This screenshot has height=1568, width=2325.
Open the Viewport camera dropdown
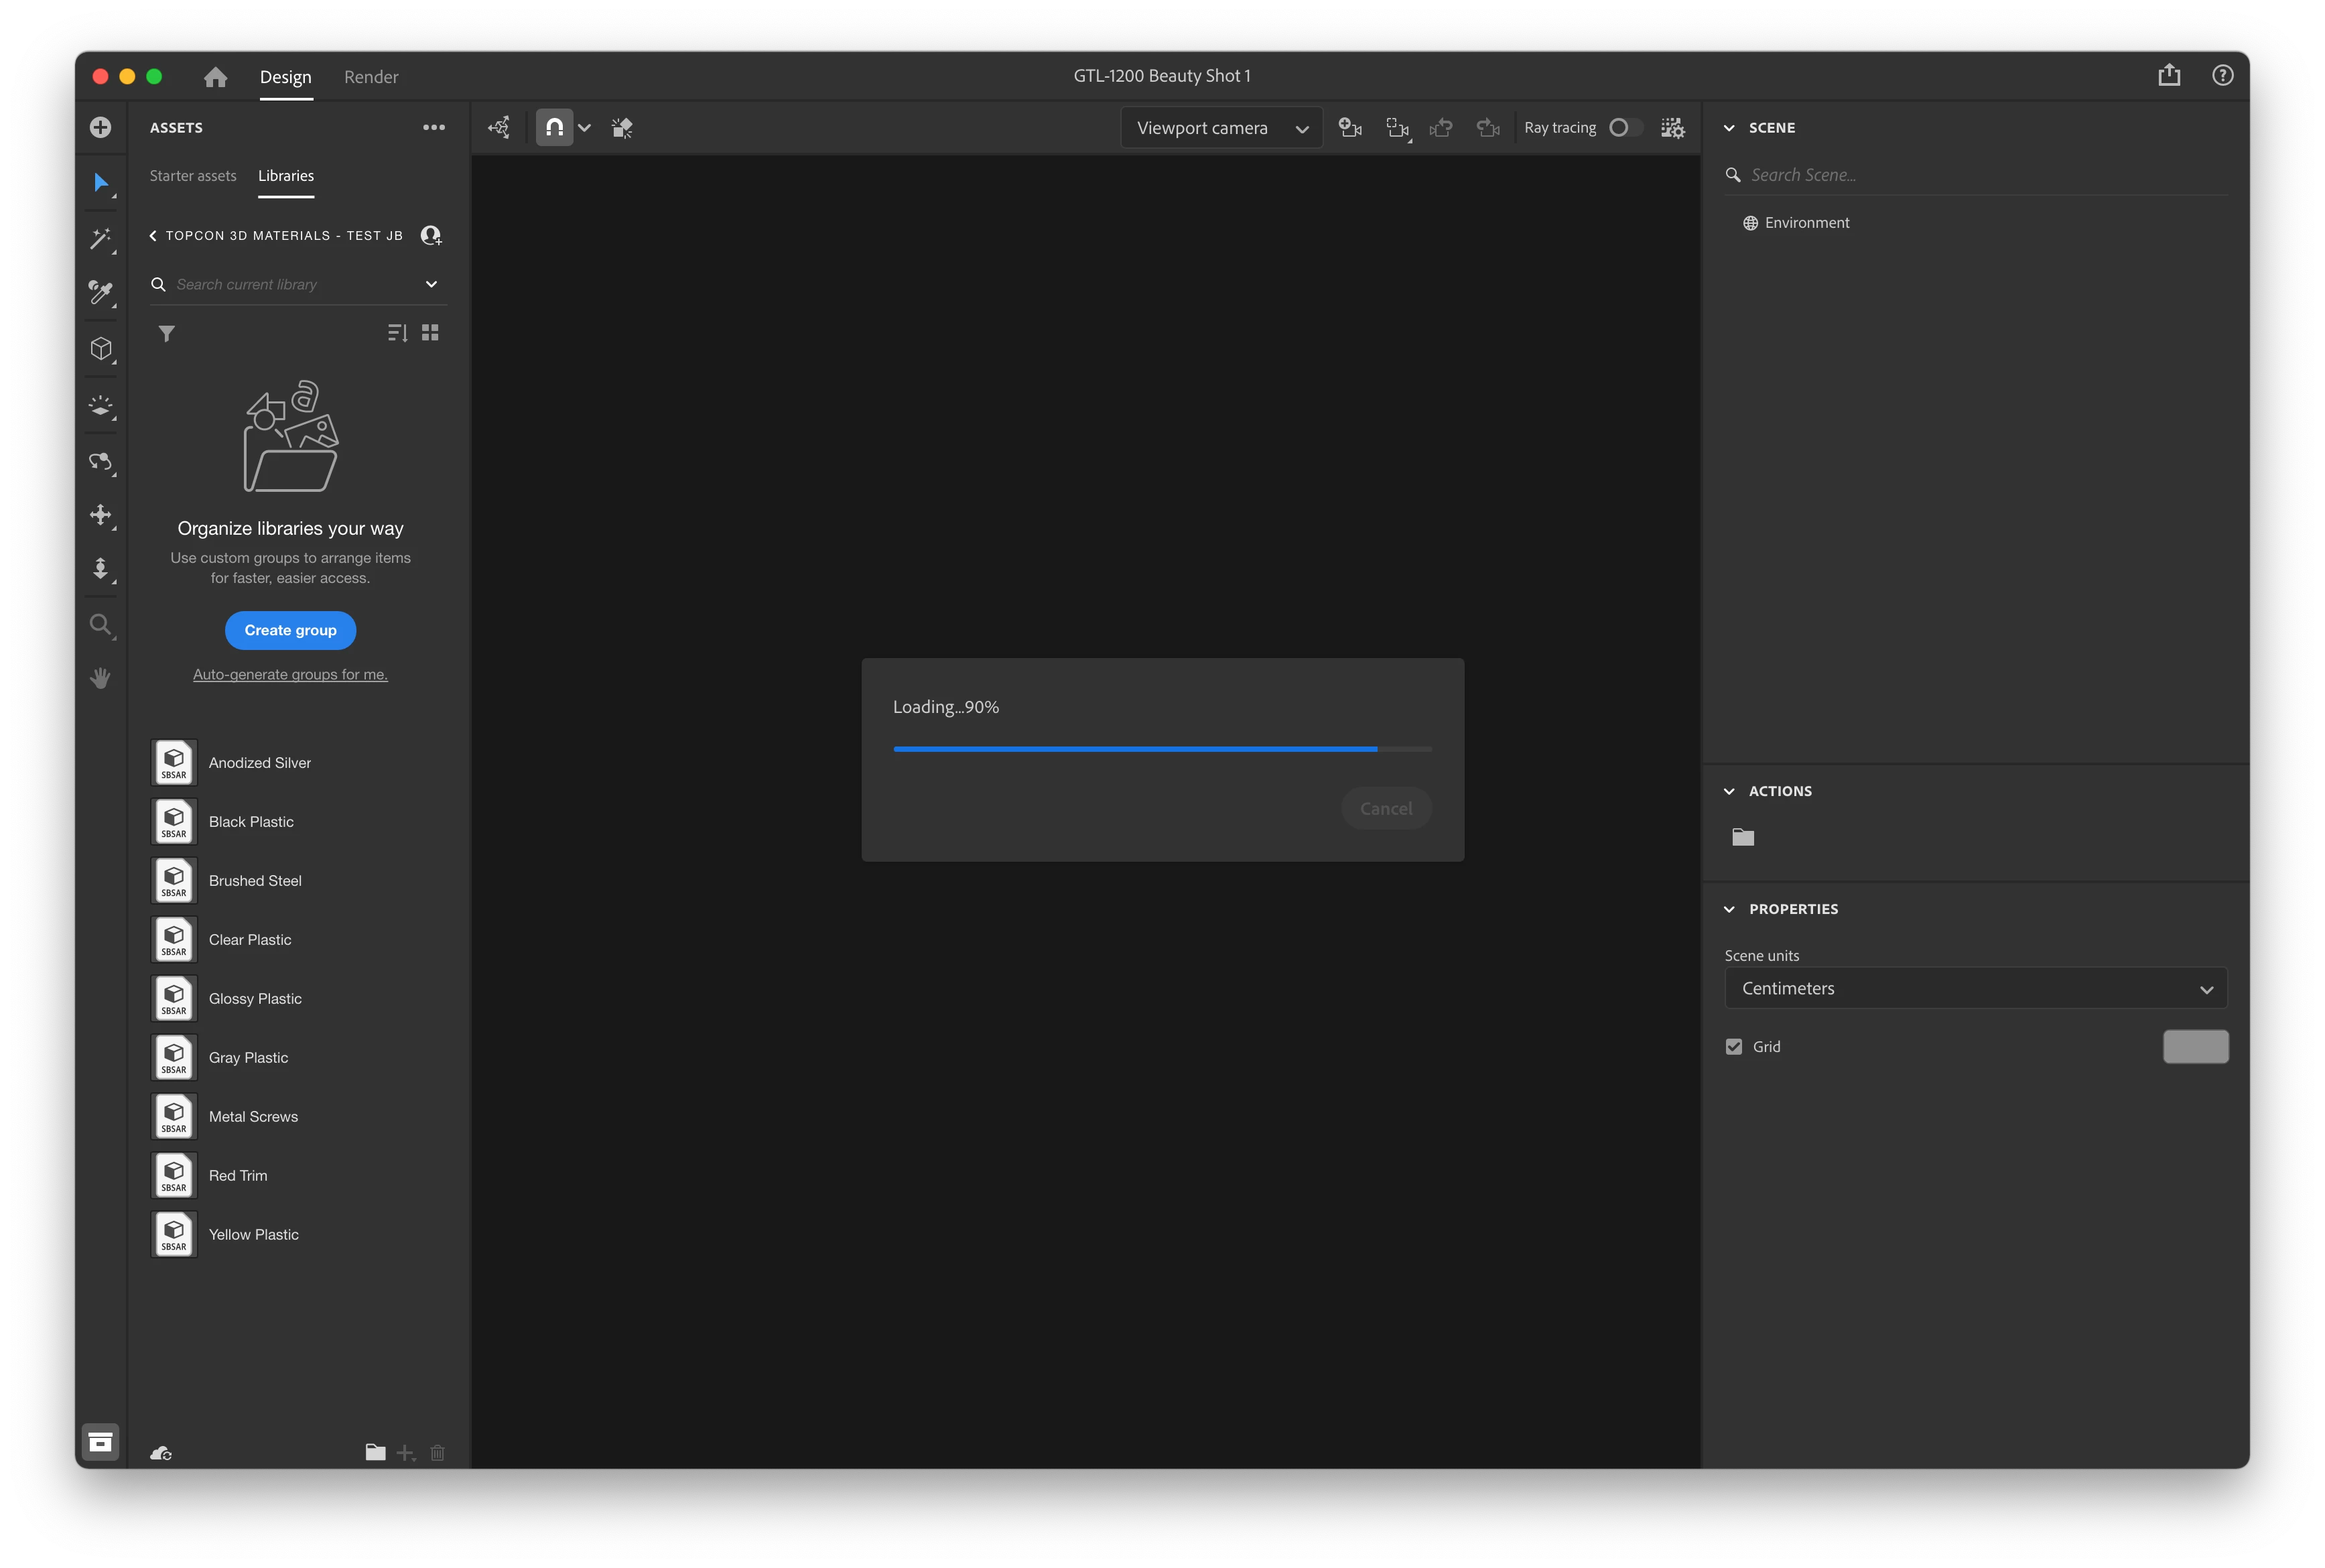tap(1221, 128)
